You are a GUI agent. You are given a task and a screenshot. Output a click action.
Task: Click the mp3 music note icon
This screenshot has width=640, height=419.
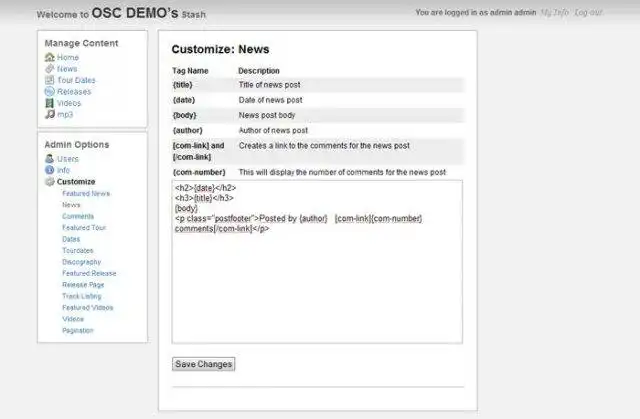point(49,114)
